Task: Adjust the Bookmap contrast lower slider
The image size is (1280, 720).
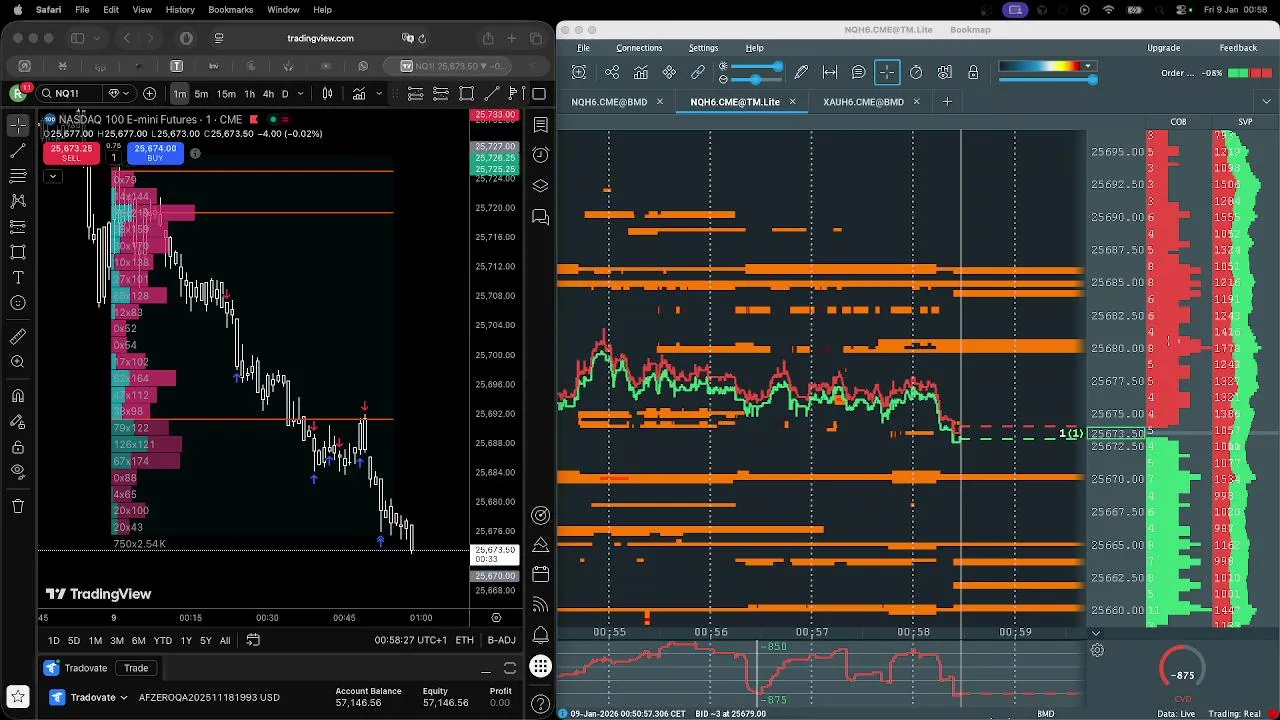Action: pyautogui.click(x=755, y=79)
